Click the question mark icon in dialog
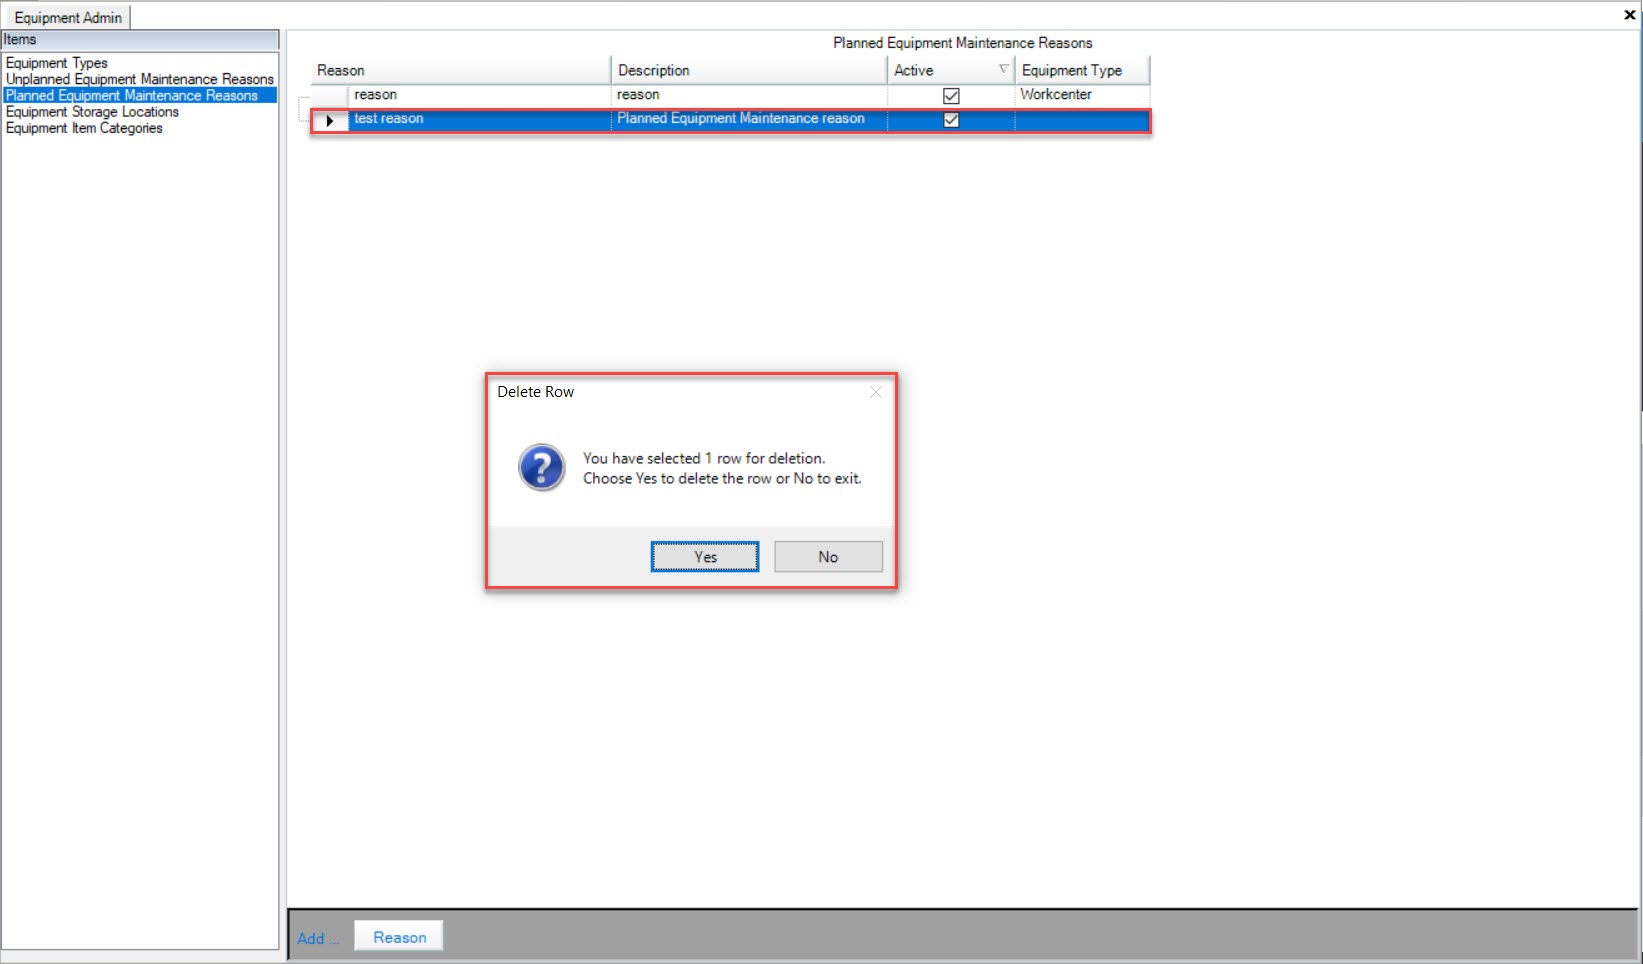The height and width of the screenshot is (964, 1643). click(541, 468)
